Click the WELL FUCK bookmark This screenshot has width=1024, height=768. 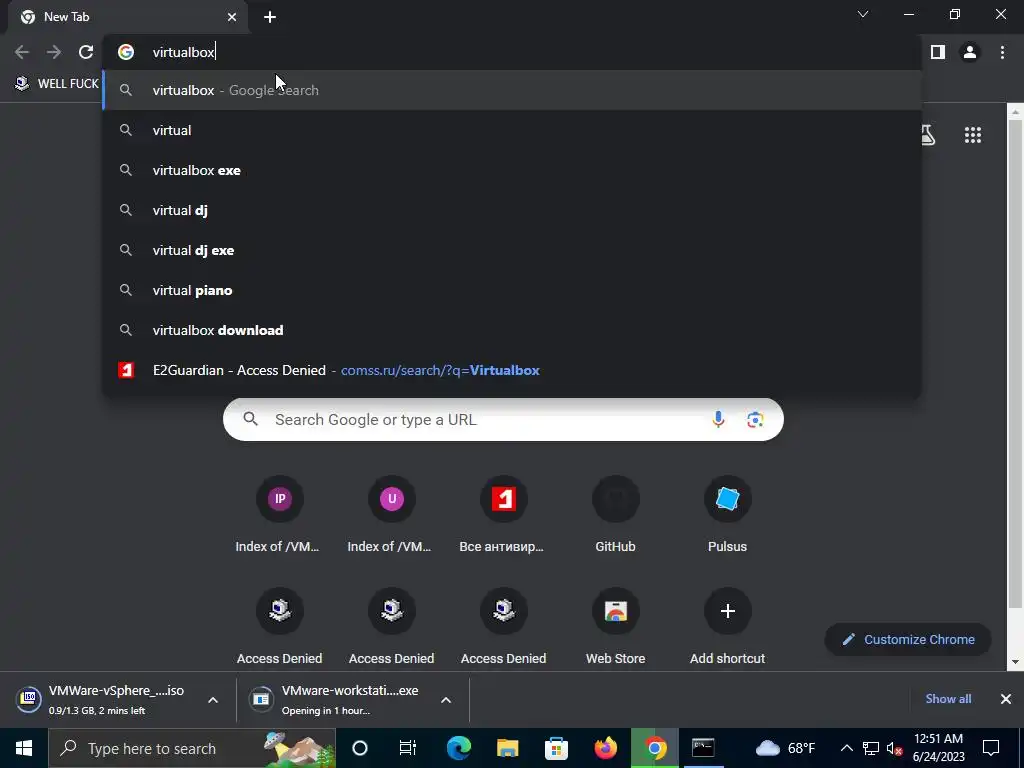57,84
